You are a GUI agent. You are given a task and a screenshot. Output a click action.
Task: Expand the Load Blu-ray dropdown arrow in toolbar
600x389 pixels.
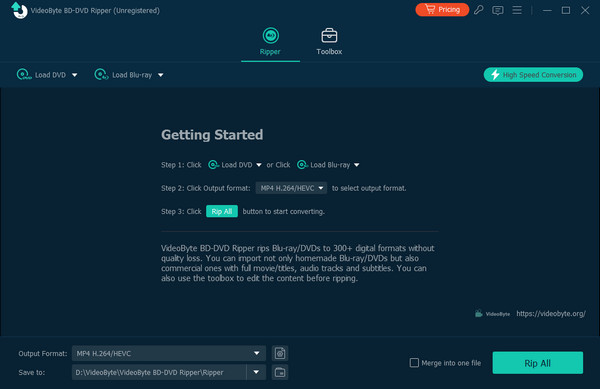161,75
